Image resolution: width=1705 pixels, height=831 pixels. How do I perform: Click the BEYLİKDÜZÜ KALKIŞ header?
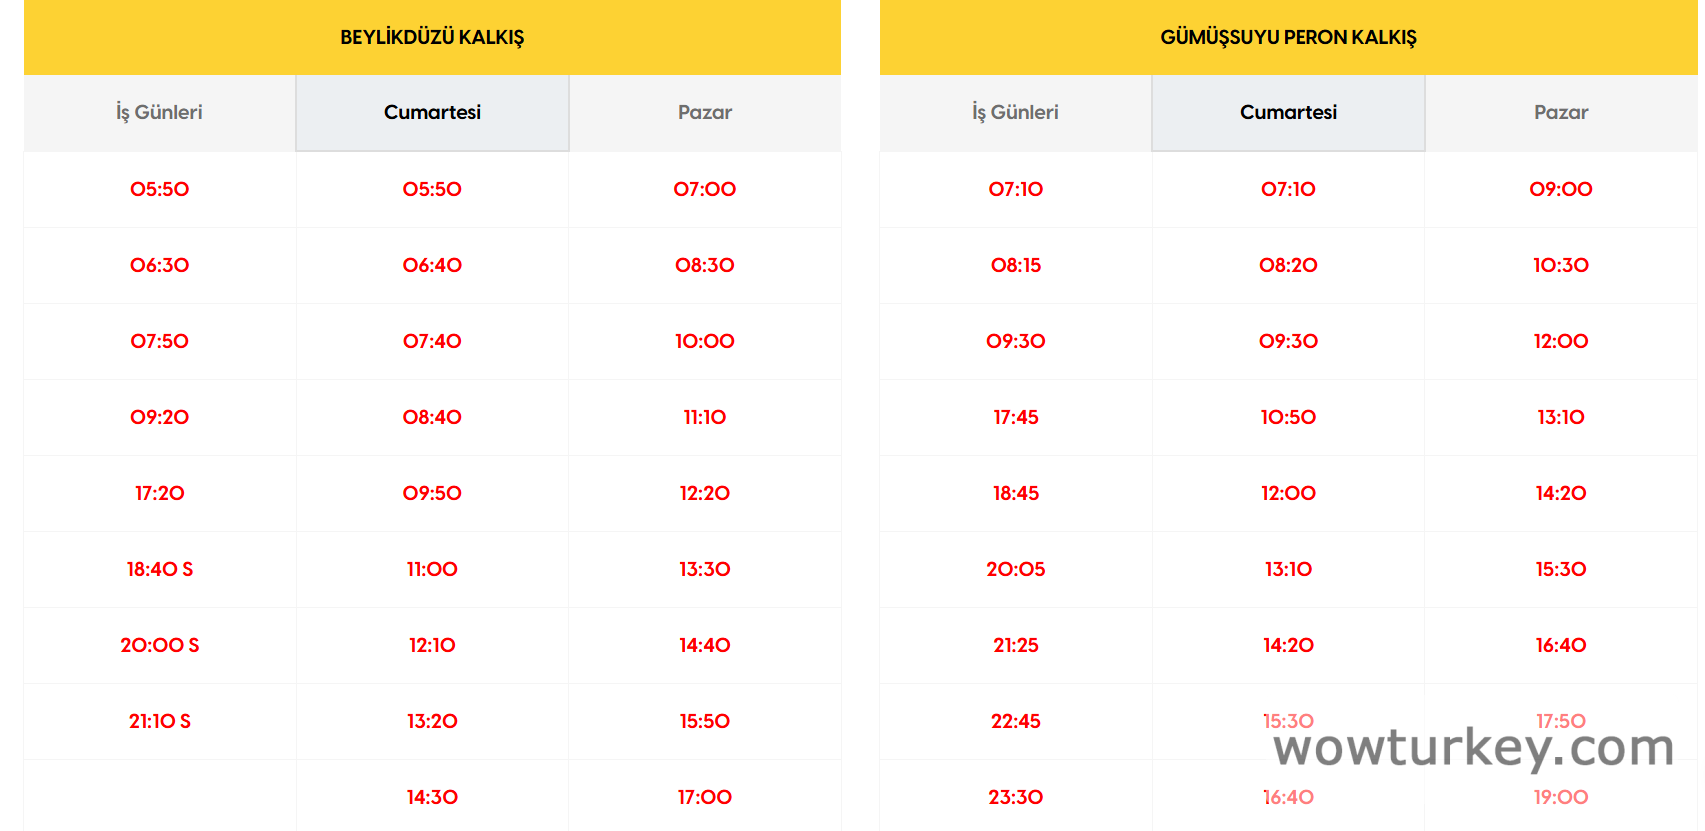[x=432, y=37]
